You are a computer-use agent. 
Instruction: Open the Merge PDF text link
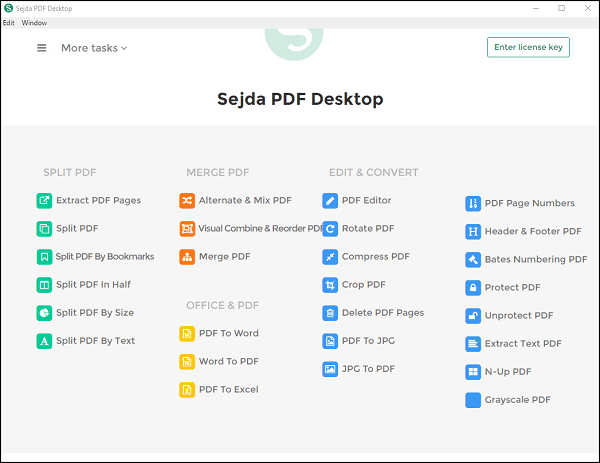pyautogui.click(x=225, y=256)
